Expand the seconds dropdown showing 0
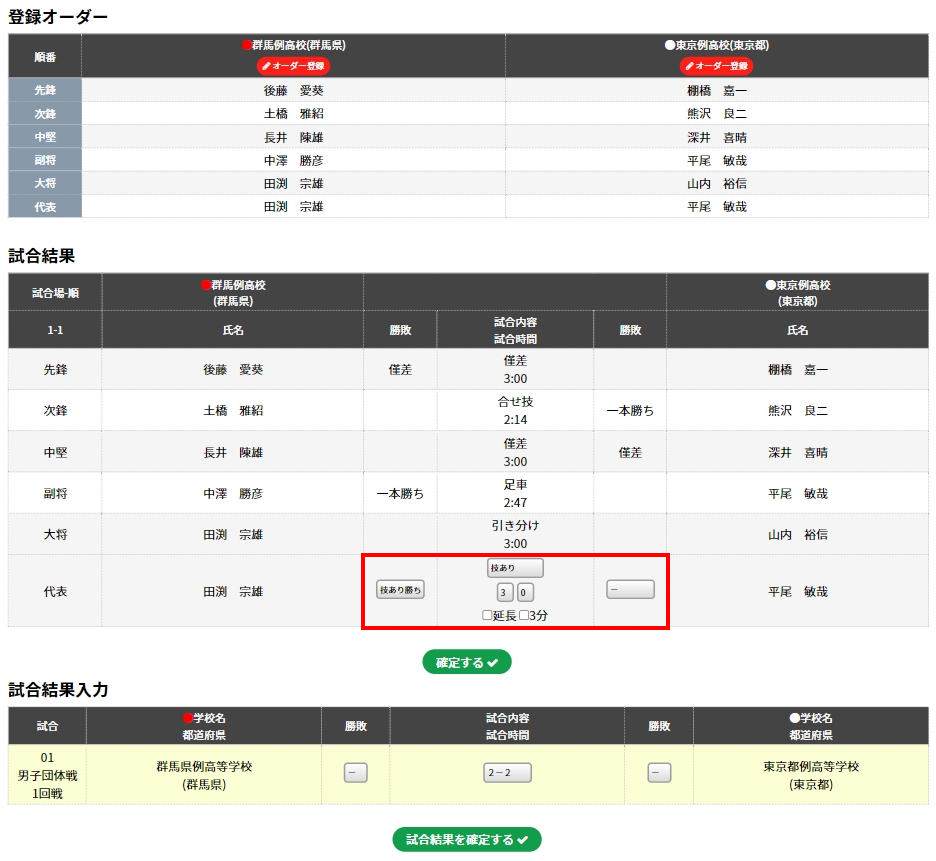The image size is (936, 861). (525, 592)
